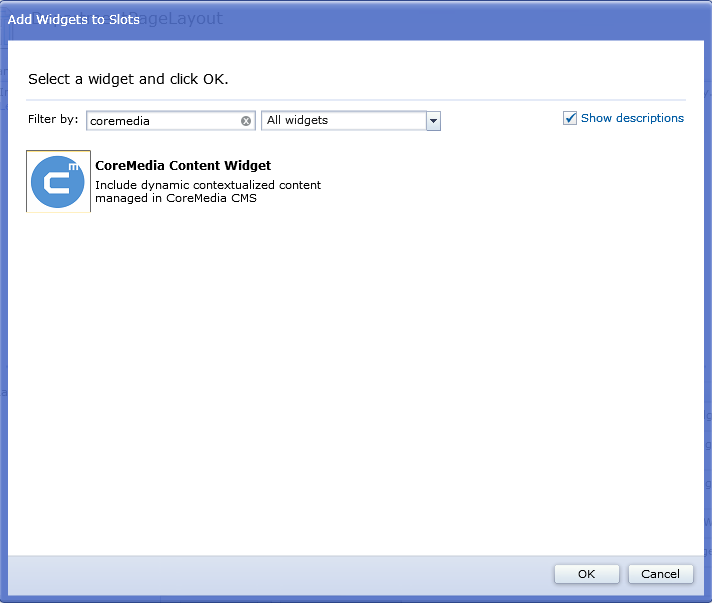Select the CoreMedia Content Widget title

pyautogui.click(x=183, y=166)
